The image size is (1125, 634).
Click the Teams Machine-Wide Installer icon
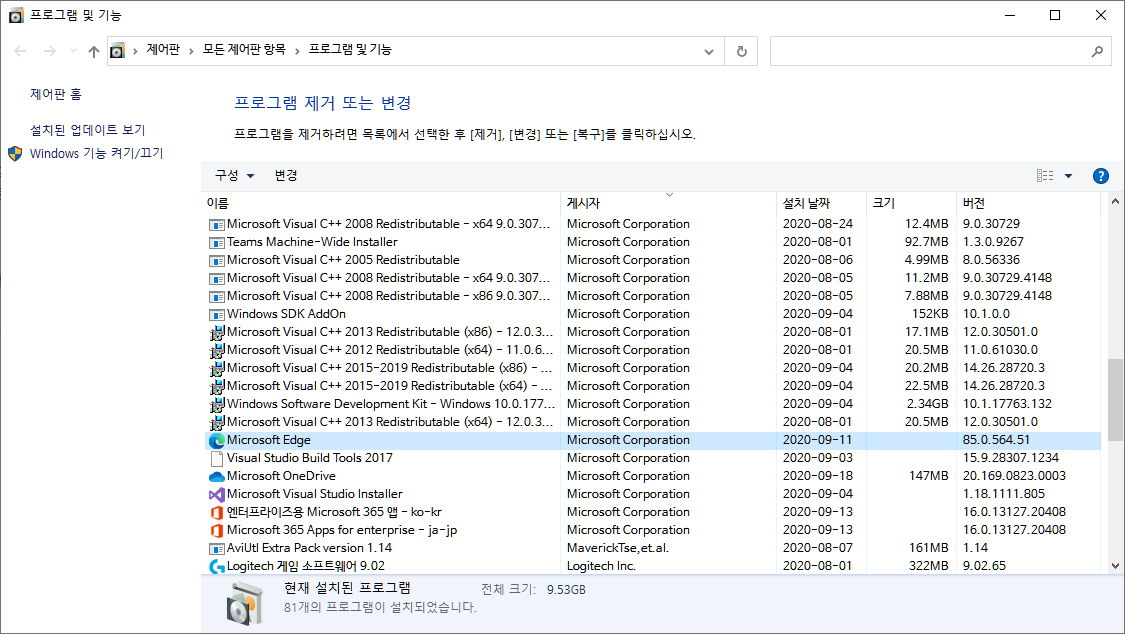pos(217,242)
